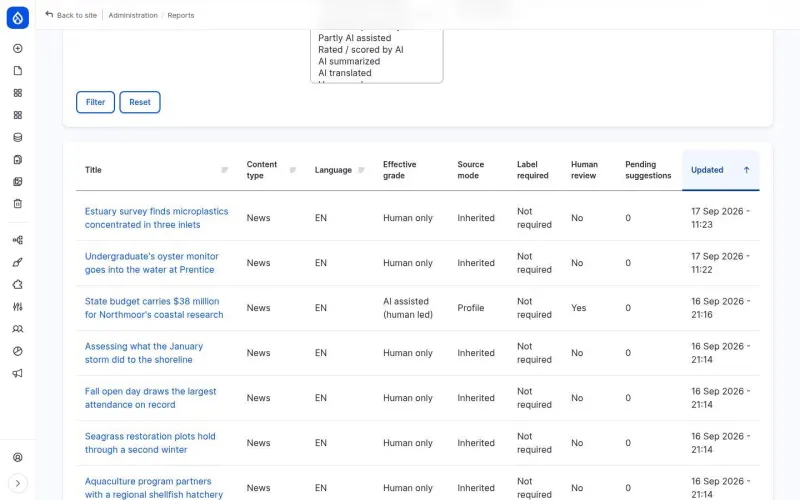800x500 pixels.
Task: Open 'State budget carries $38 million' link
Action: tap(154, 308)
